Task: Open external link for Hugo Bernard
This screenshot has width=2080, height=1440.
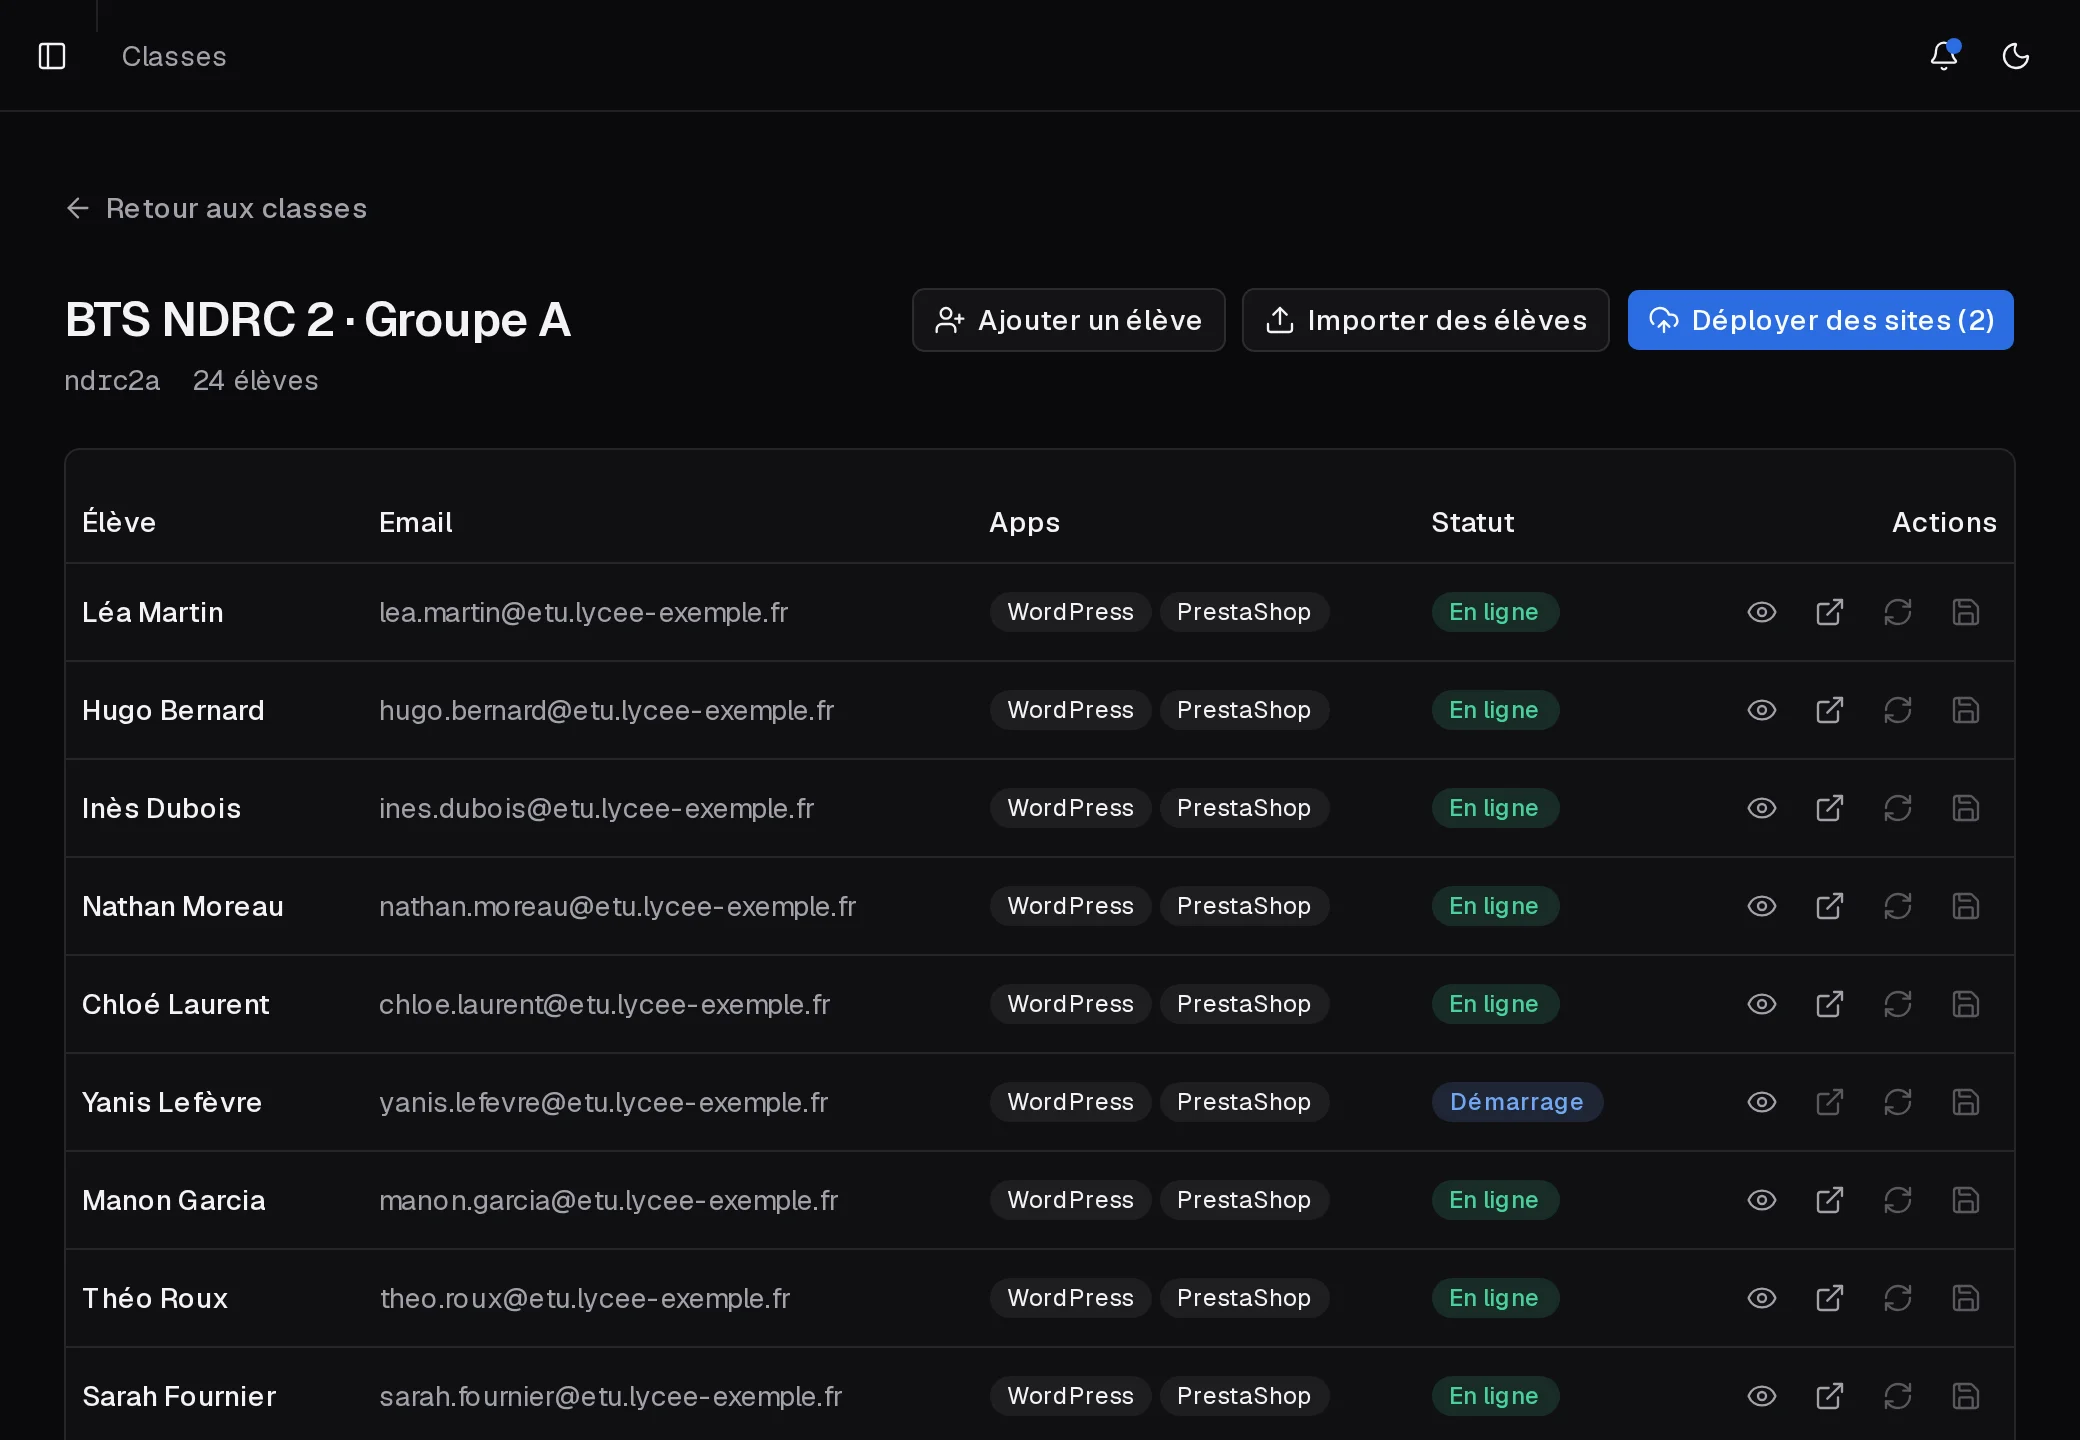Action: click(x=1830, y=710)
